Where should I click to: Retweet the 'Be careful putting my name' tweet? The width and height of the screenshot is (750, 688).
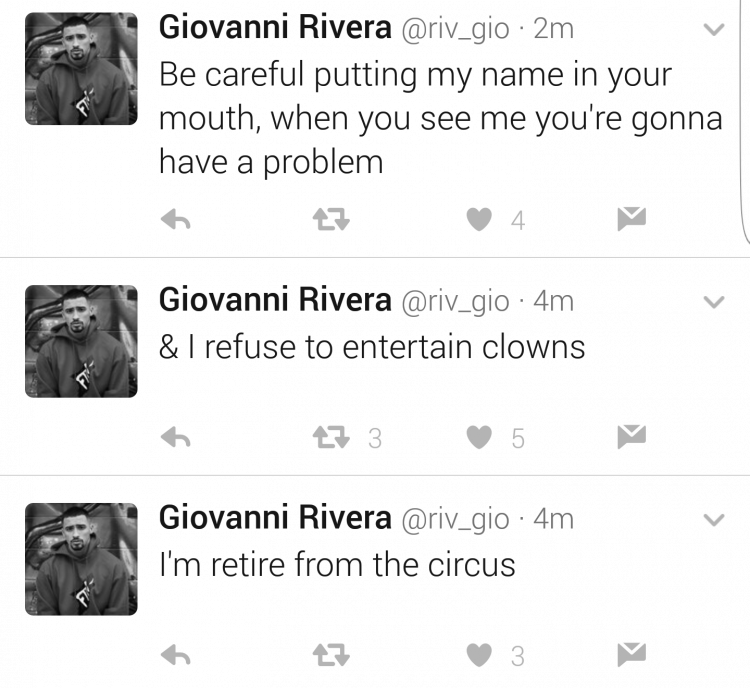[x=331, y=220]
